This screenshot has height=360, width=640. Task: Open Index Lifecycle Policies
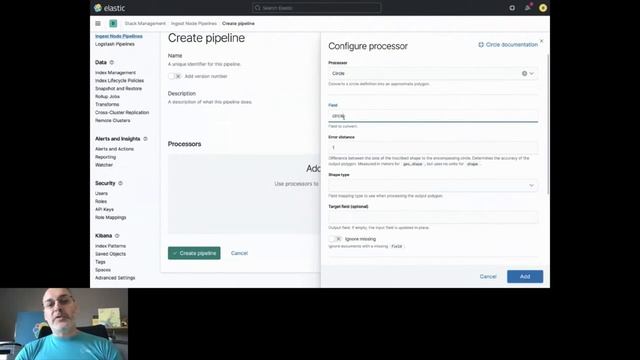[x=120, y=80]
